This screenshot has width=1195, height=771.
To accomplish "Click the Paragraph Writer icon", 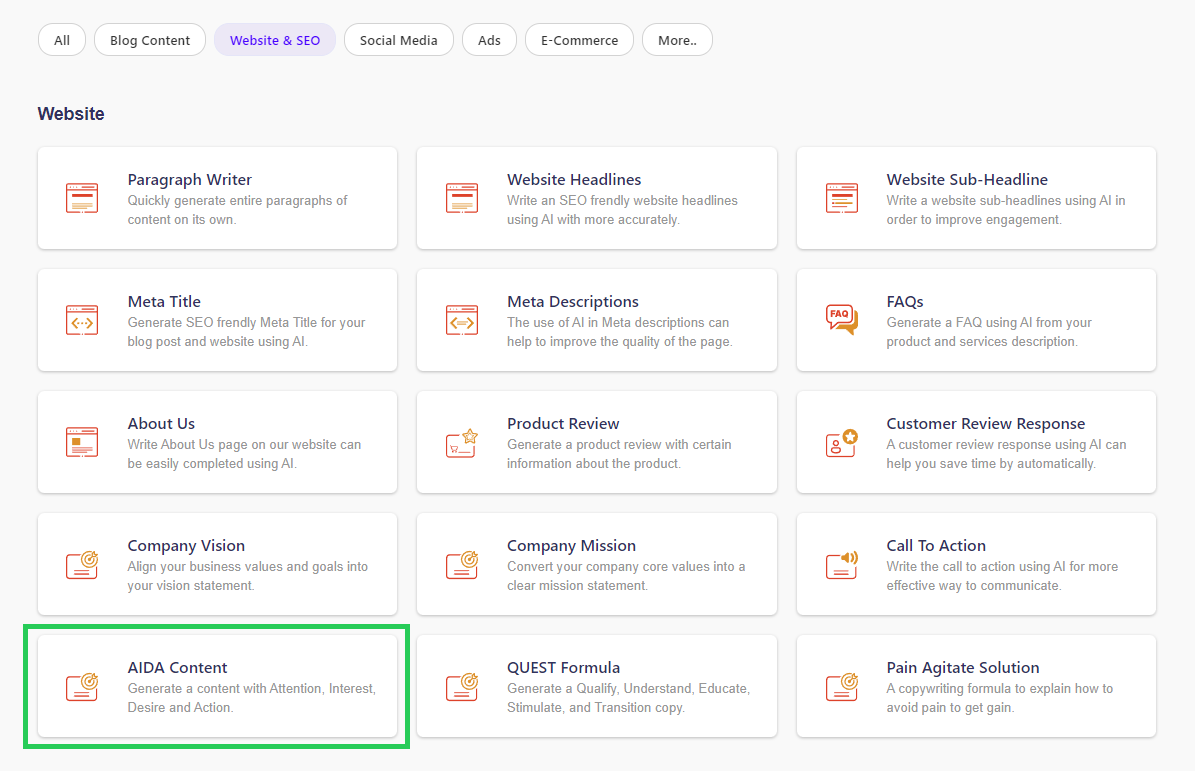I will point(82,198).
